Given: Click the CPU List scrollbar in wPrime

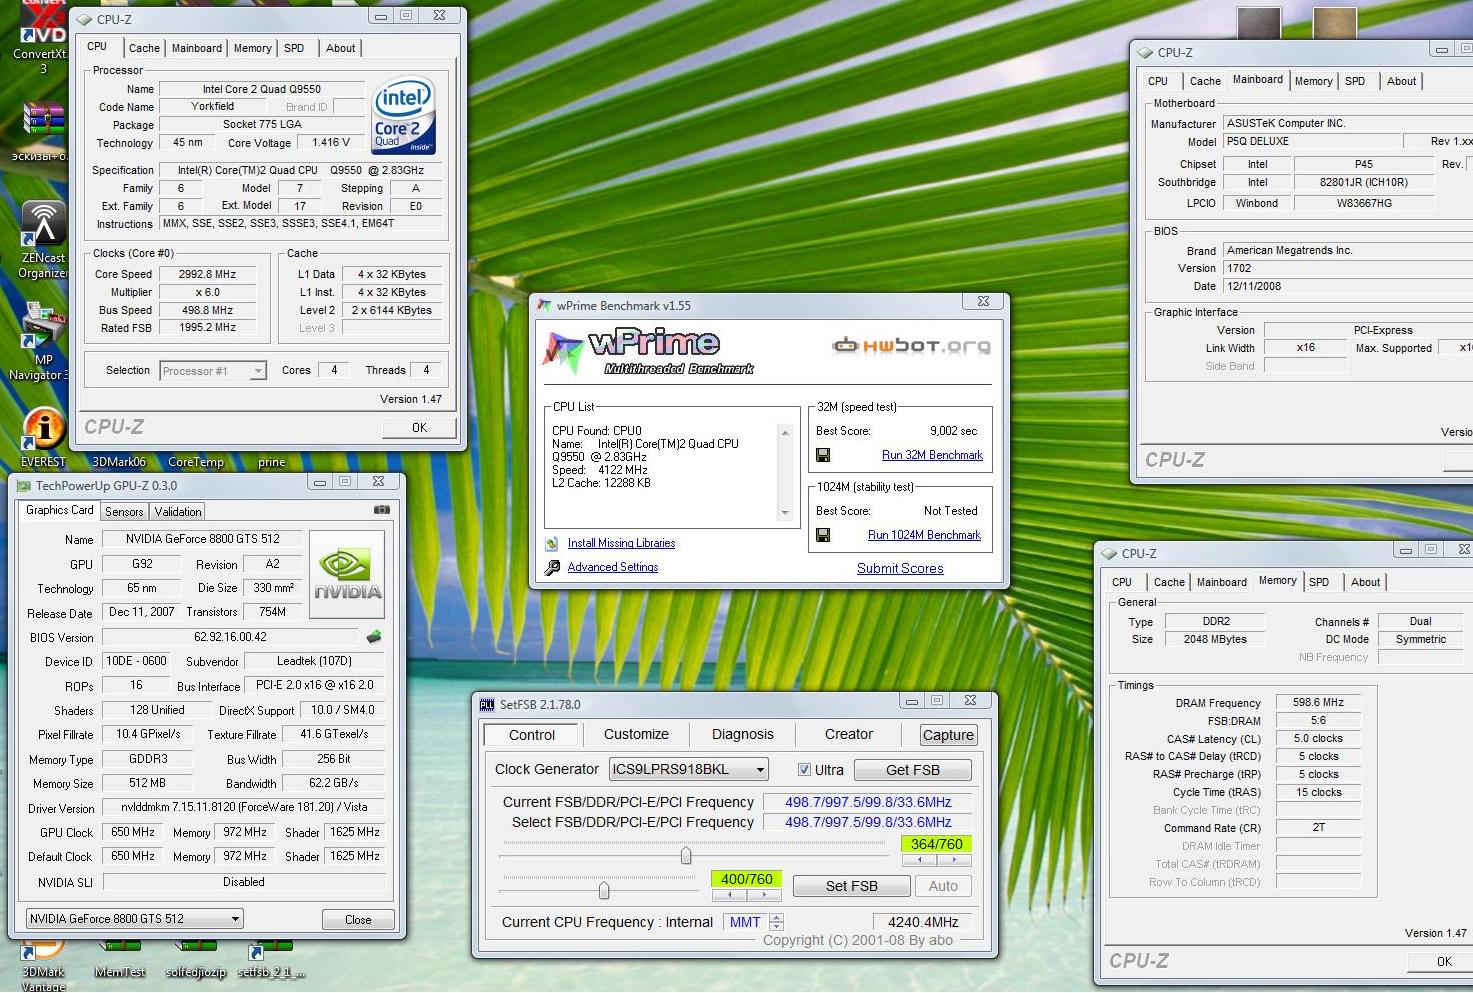Looking at the screenshot, I should (x=785, y=472).
